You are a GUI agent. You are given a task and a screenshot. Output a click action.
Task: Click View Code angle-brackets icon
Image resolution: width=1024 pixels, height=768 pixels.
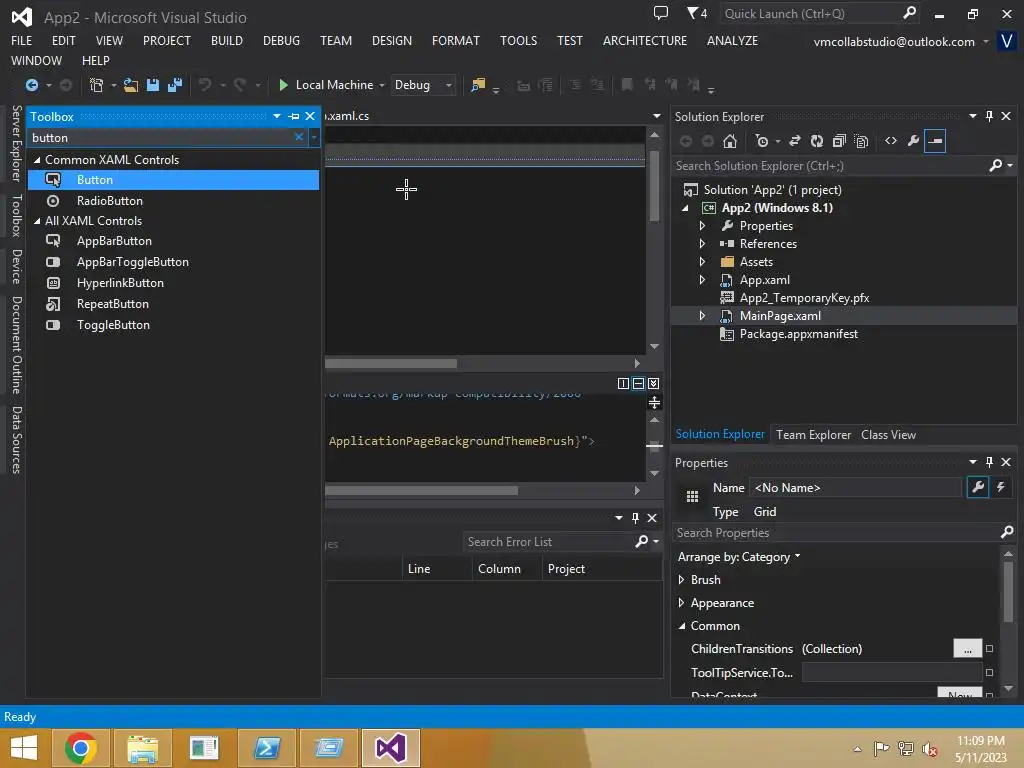coord(891,140)
